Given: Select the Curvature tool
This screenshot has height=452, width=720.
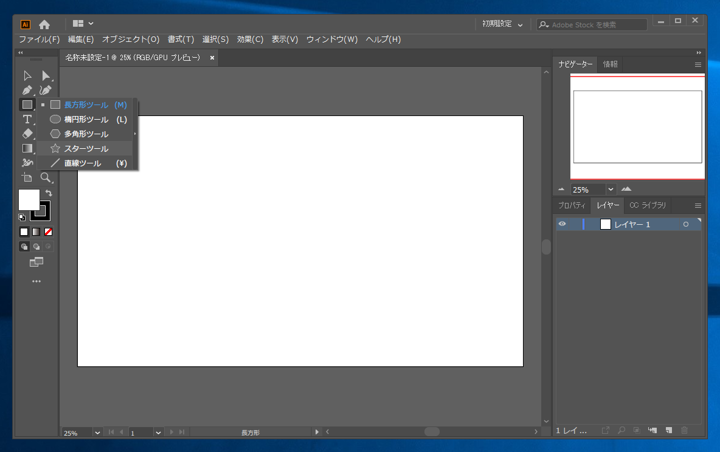Looking at the screenshot, I should (x=45, y=90).
